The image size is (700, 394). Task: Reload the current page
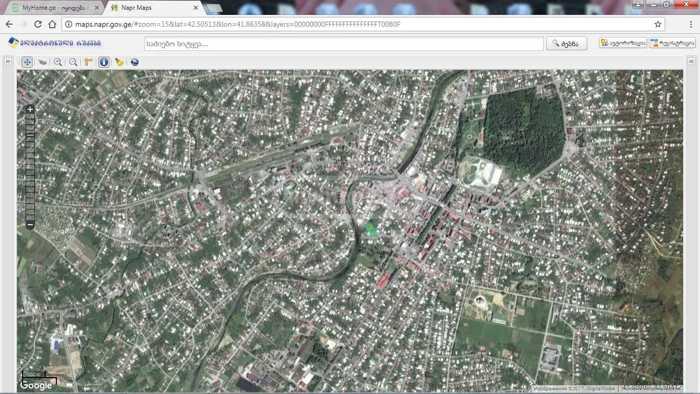[38, 24]
